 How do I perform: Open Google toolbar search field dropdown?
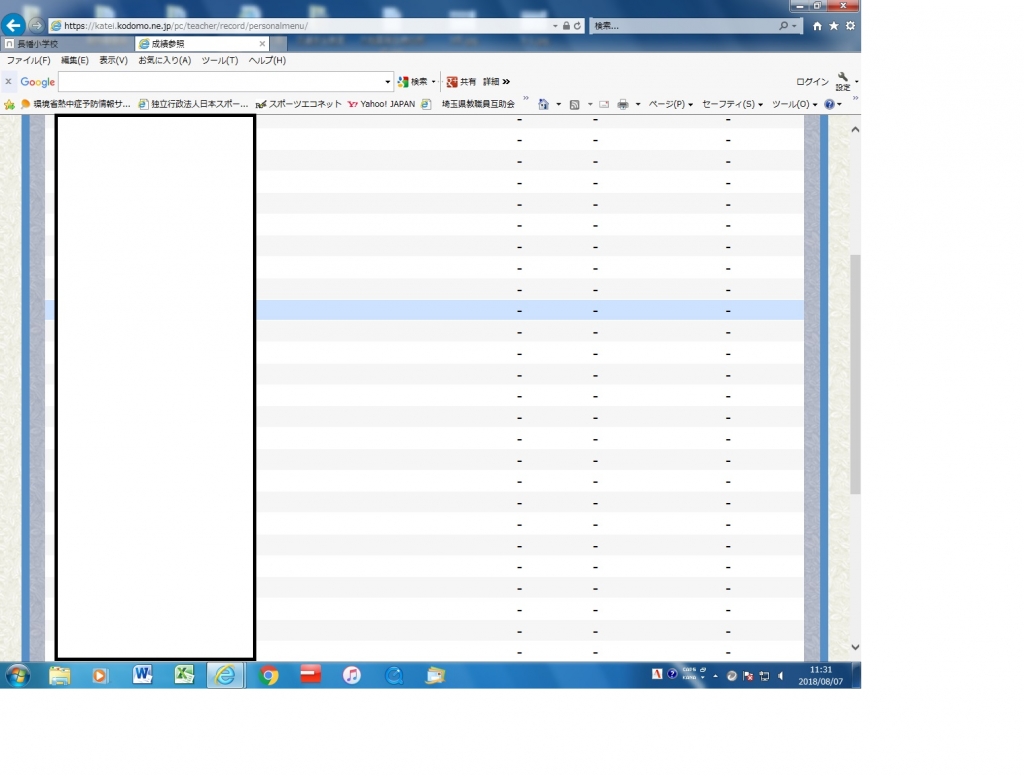click(388, 82)
